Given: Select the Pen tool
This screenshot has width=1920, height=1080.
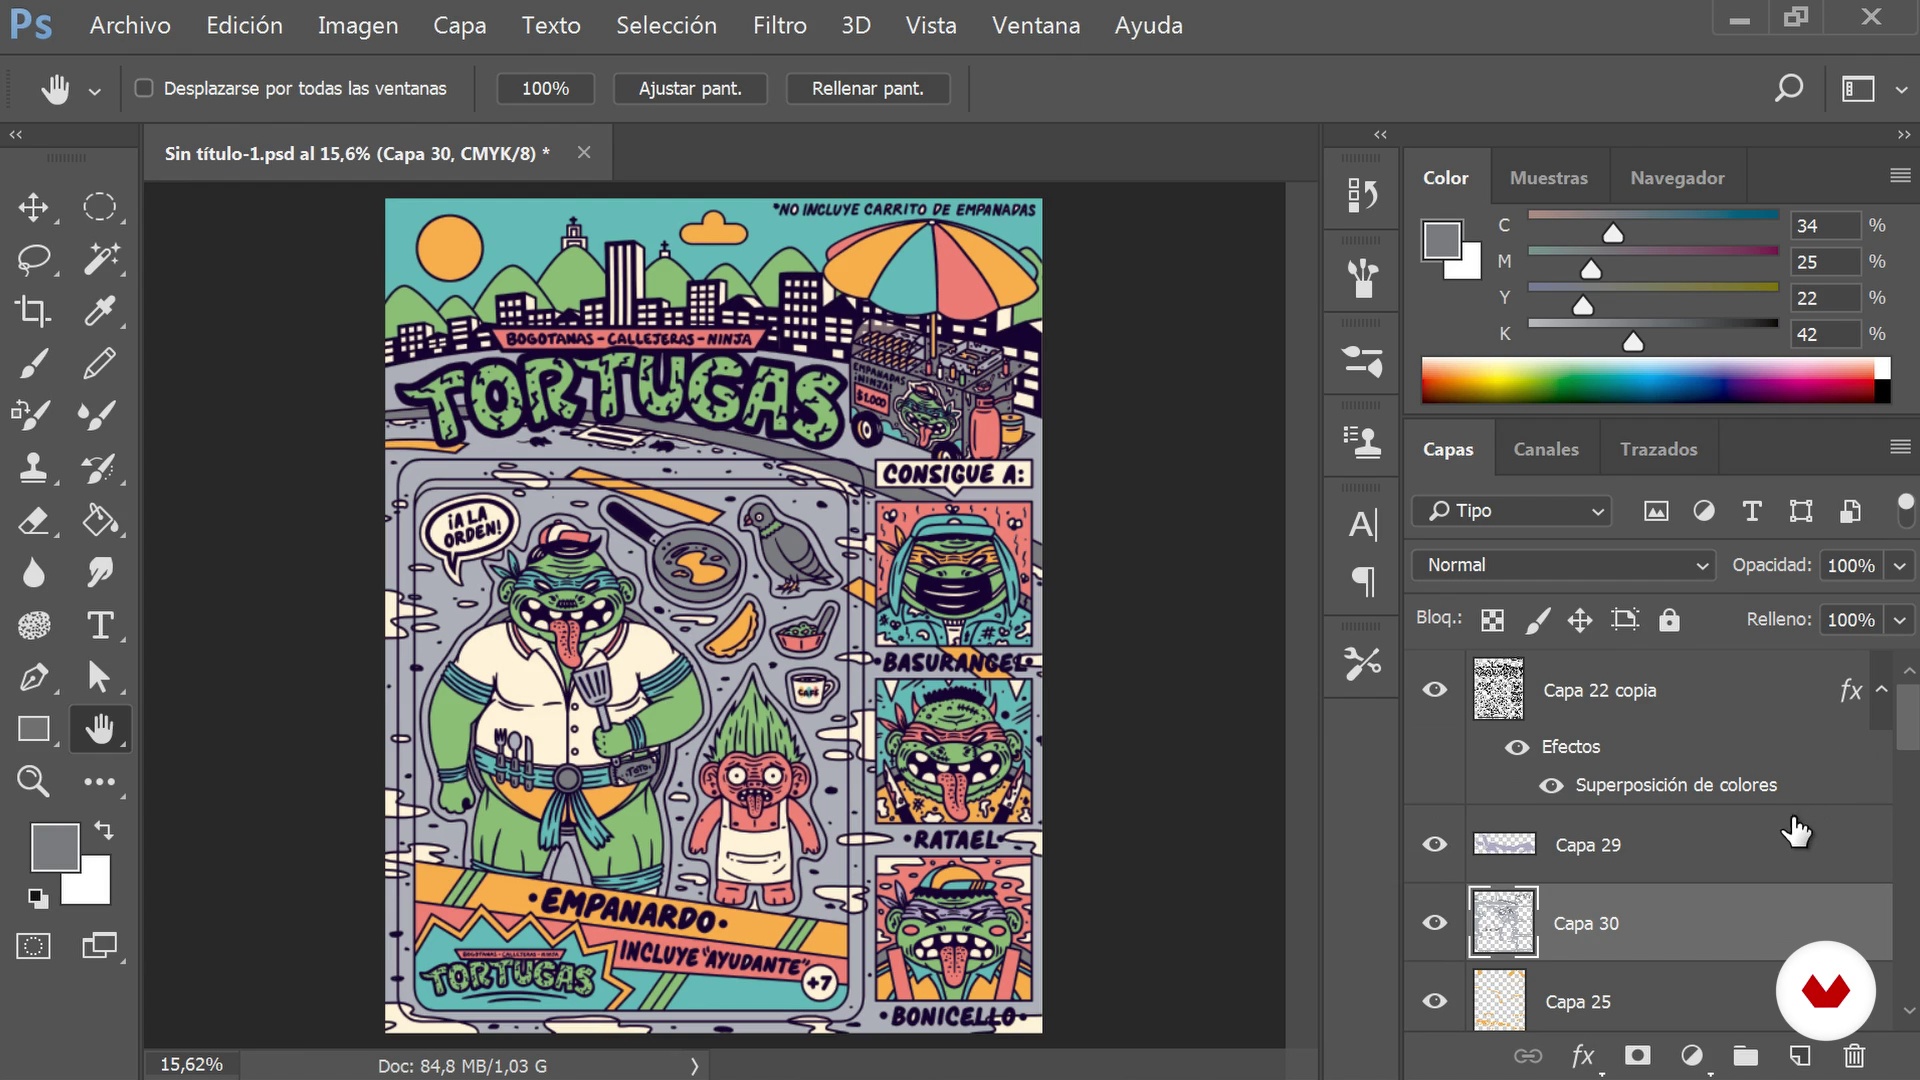Looking at the screenshot, I should 33,677.
